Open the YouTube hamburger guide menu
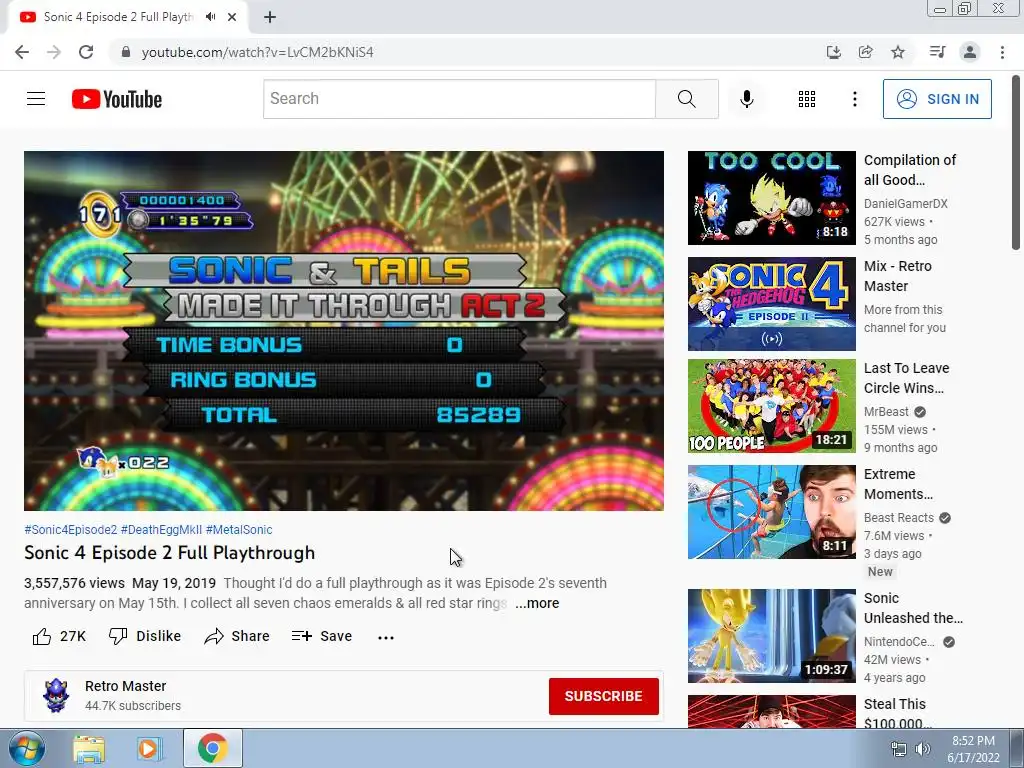The height and width of the screenshot is (768, 1024). (x=36, y=99)
